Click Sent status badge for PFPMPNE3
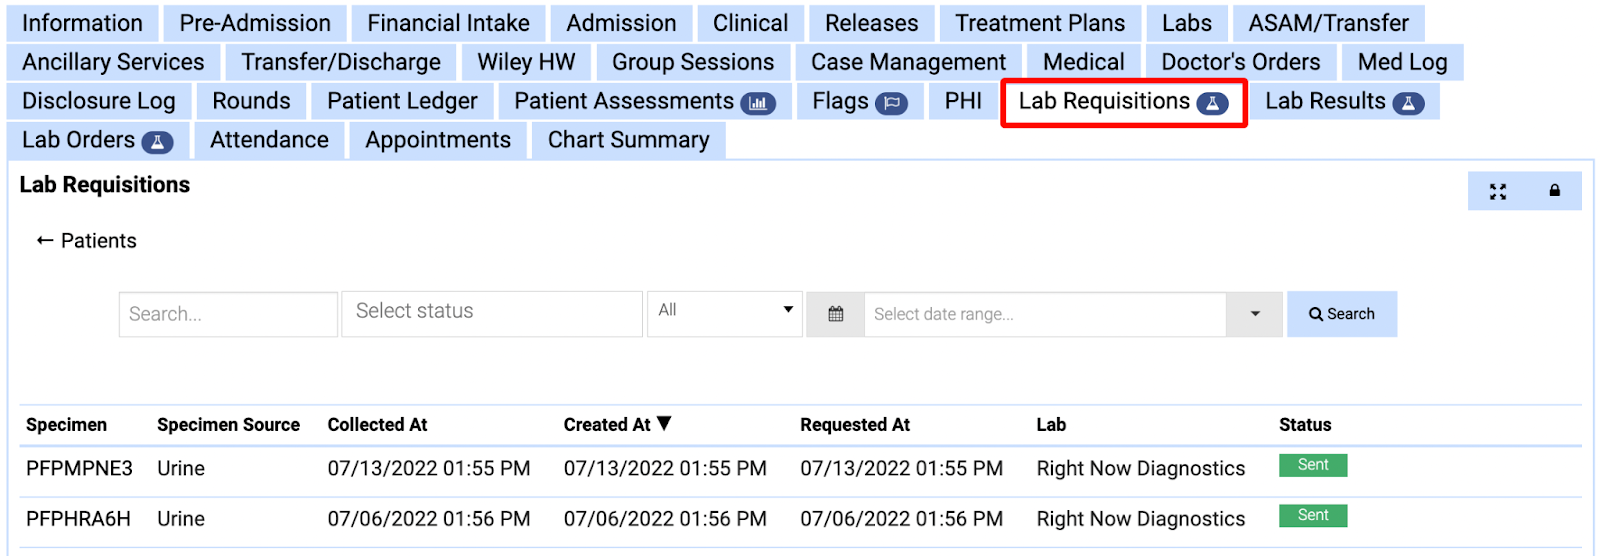This screenshot has height=556, width=1600. click(x=1312, y=465)
